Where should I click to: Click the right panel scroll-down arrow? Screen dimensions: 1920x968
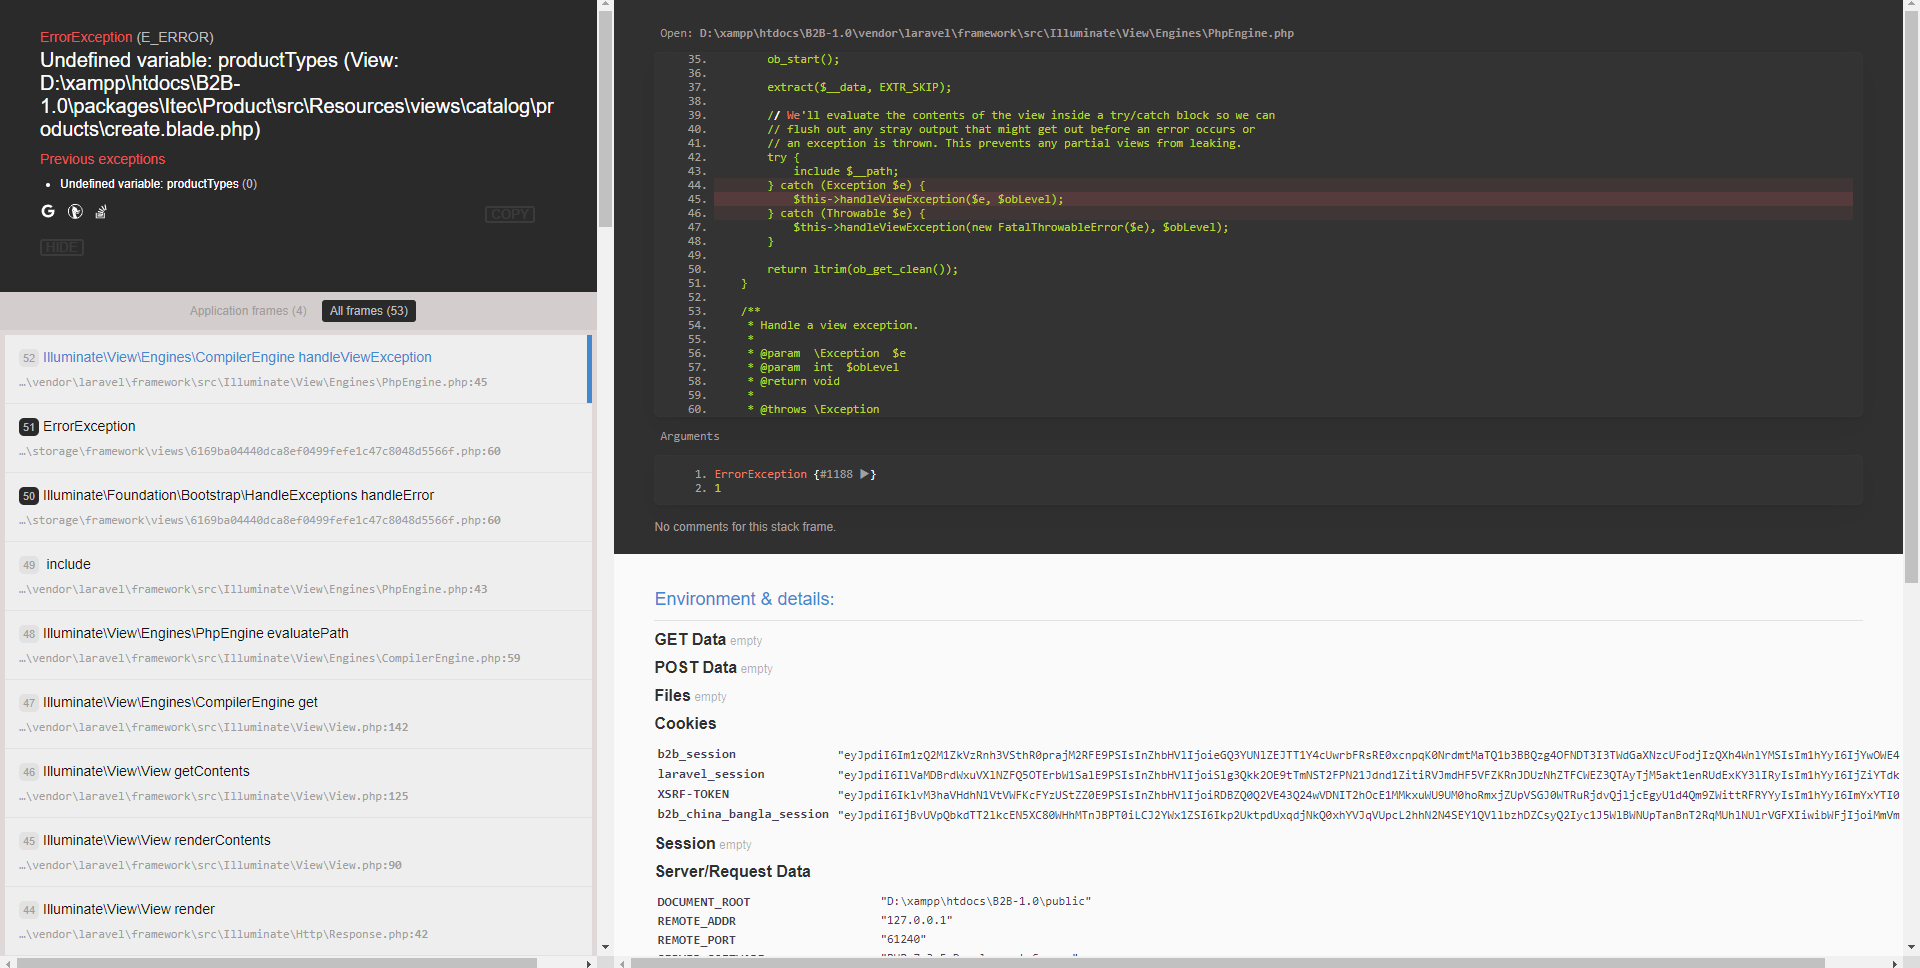coord(1911,947)
